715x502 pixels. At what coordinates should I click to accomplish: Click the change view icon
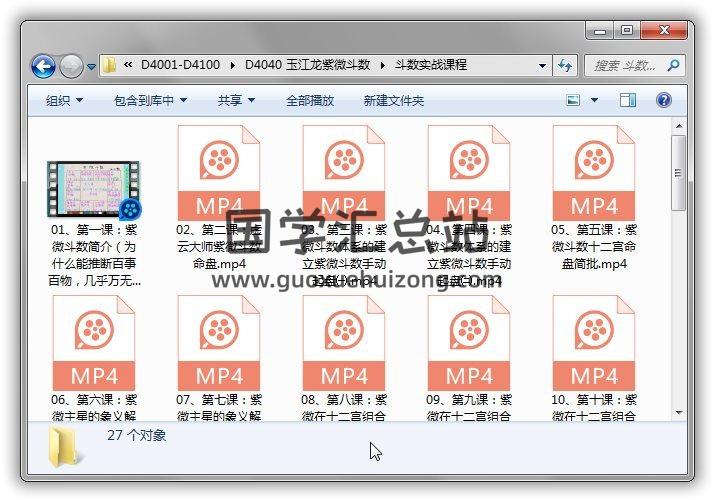(x=573, y=100)
